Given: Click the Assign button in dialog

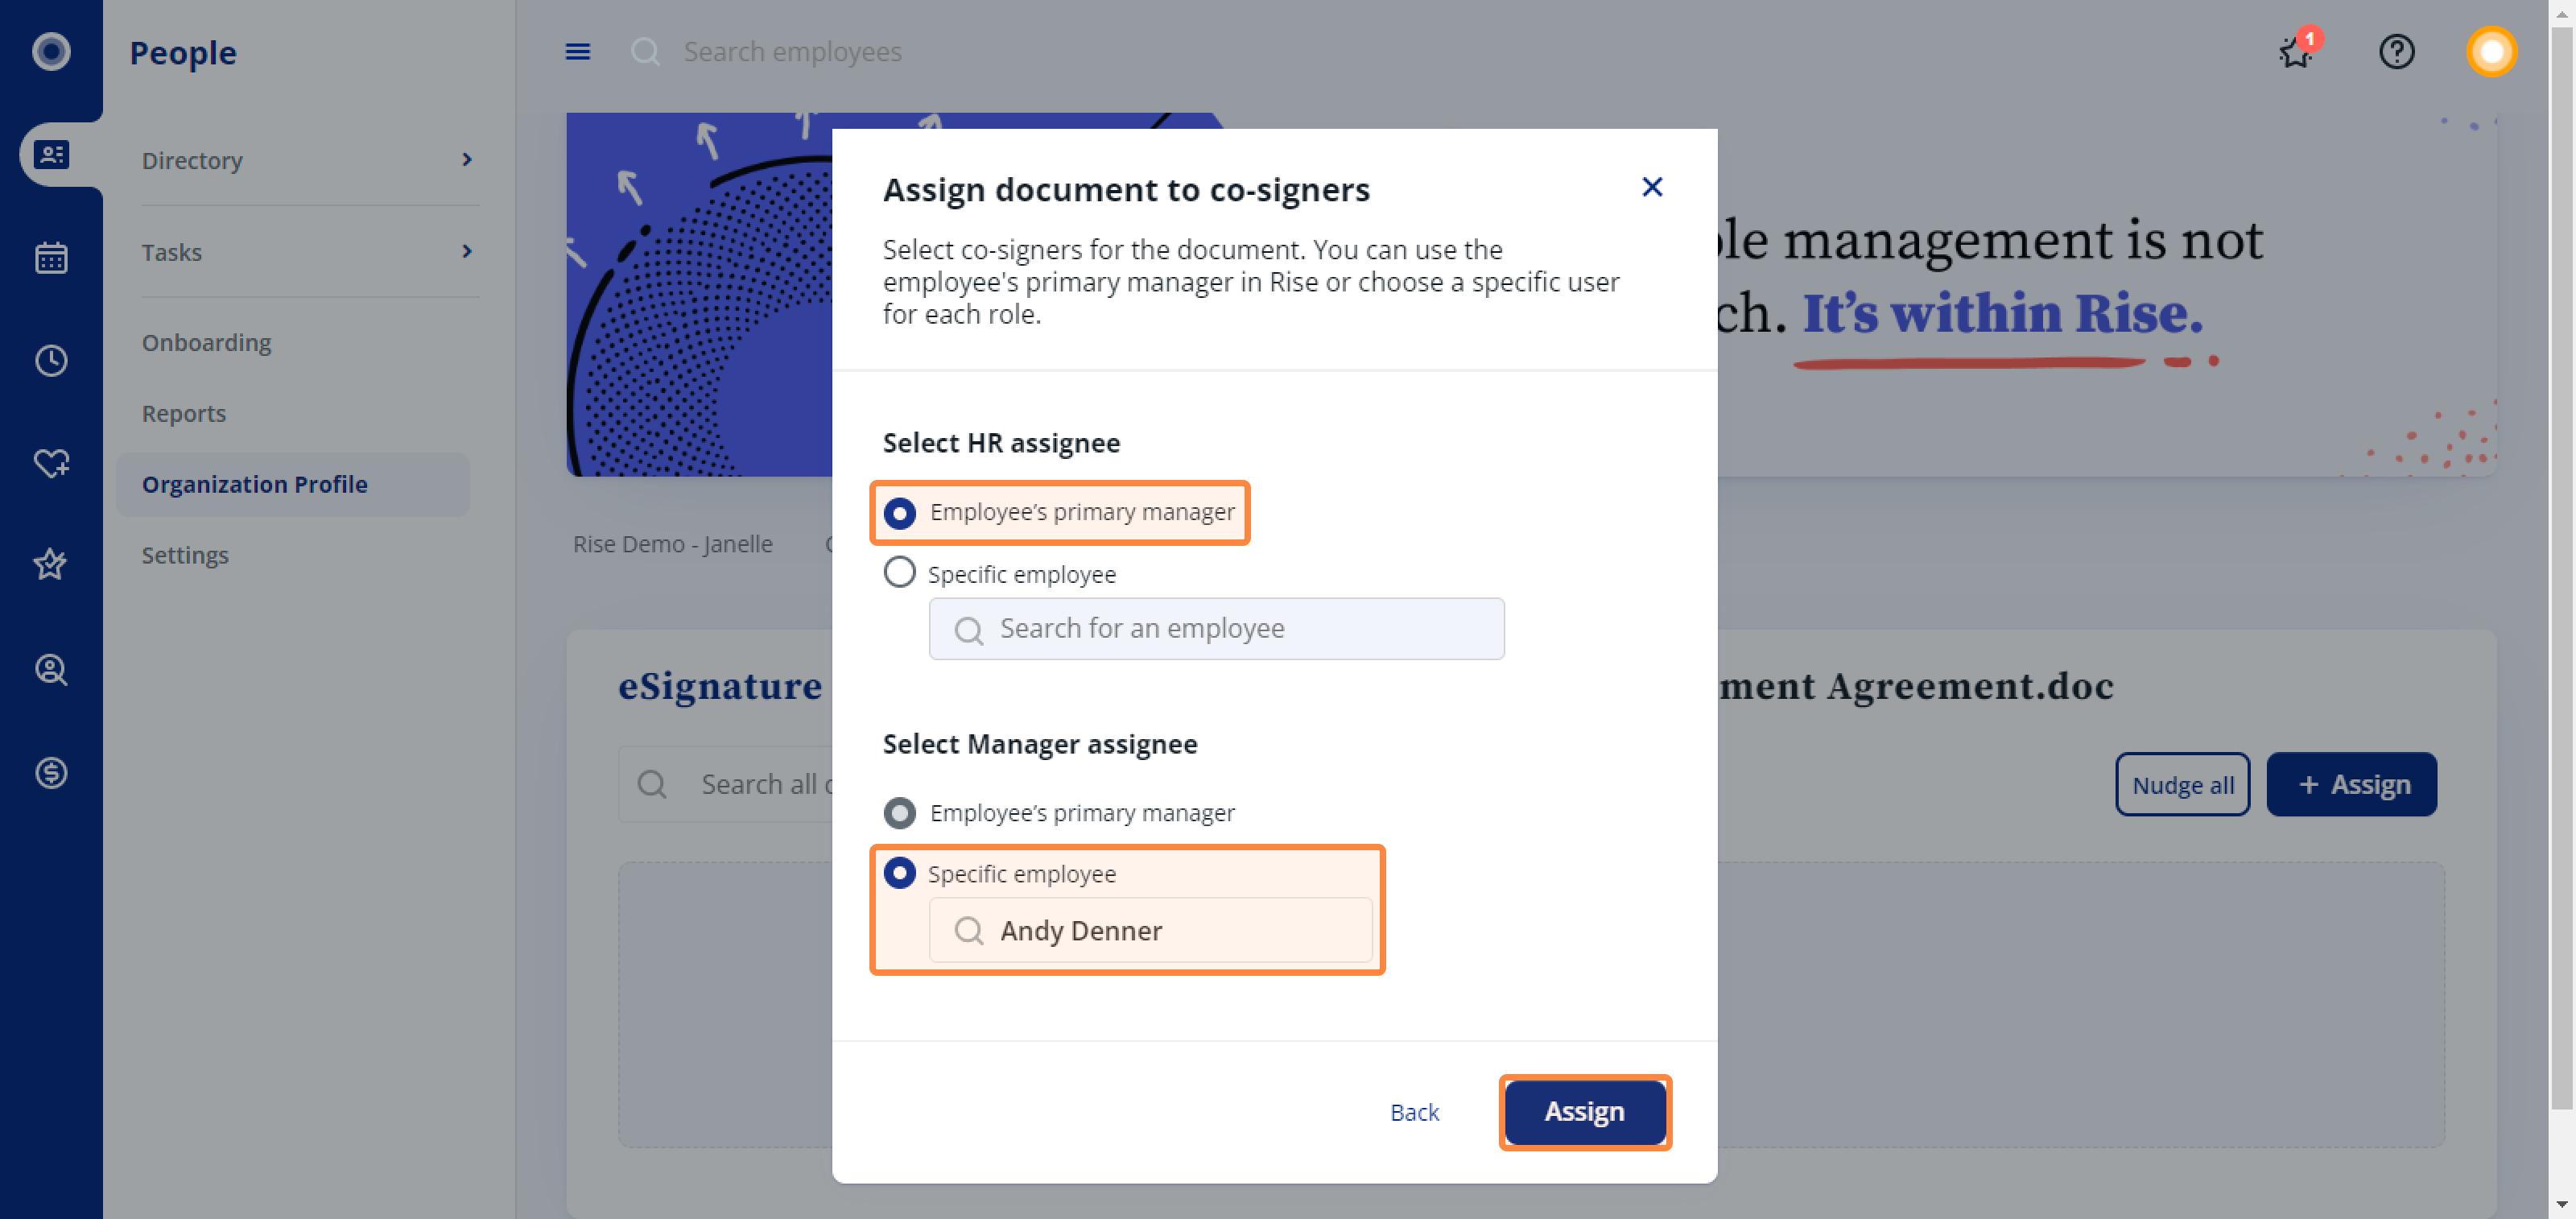Looking at the screenshot, I should pyautogui.click(x=1584, y=1111).
